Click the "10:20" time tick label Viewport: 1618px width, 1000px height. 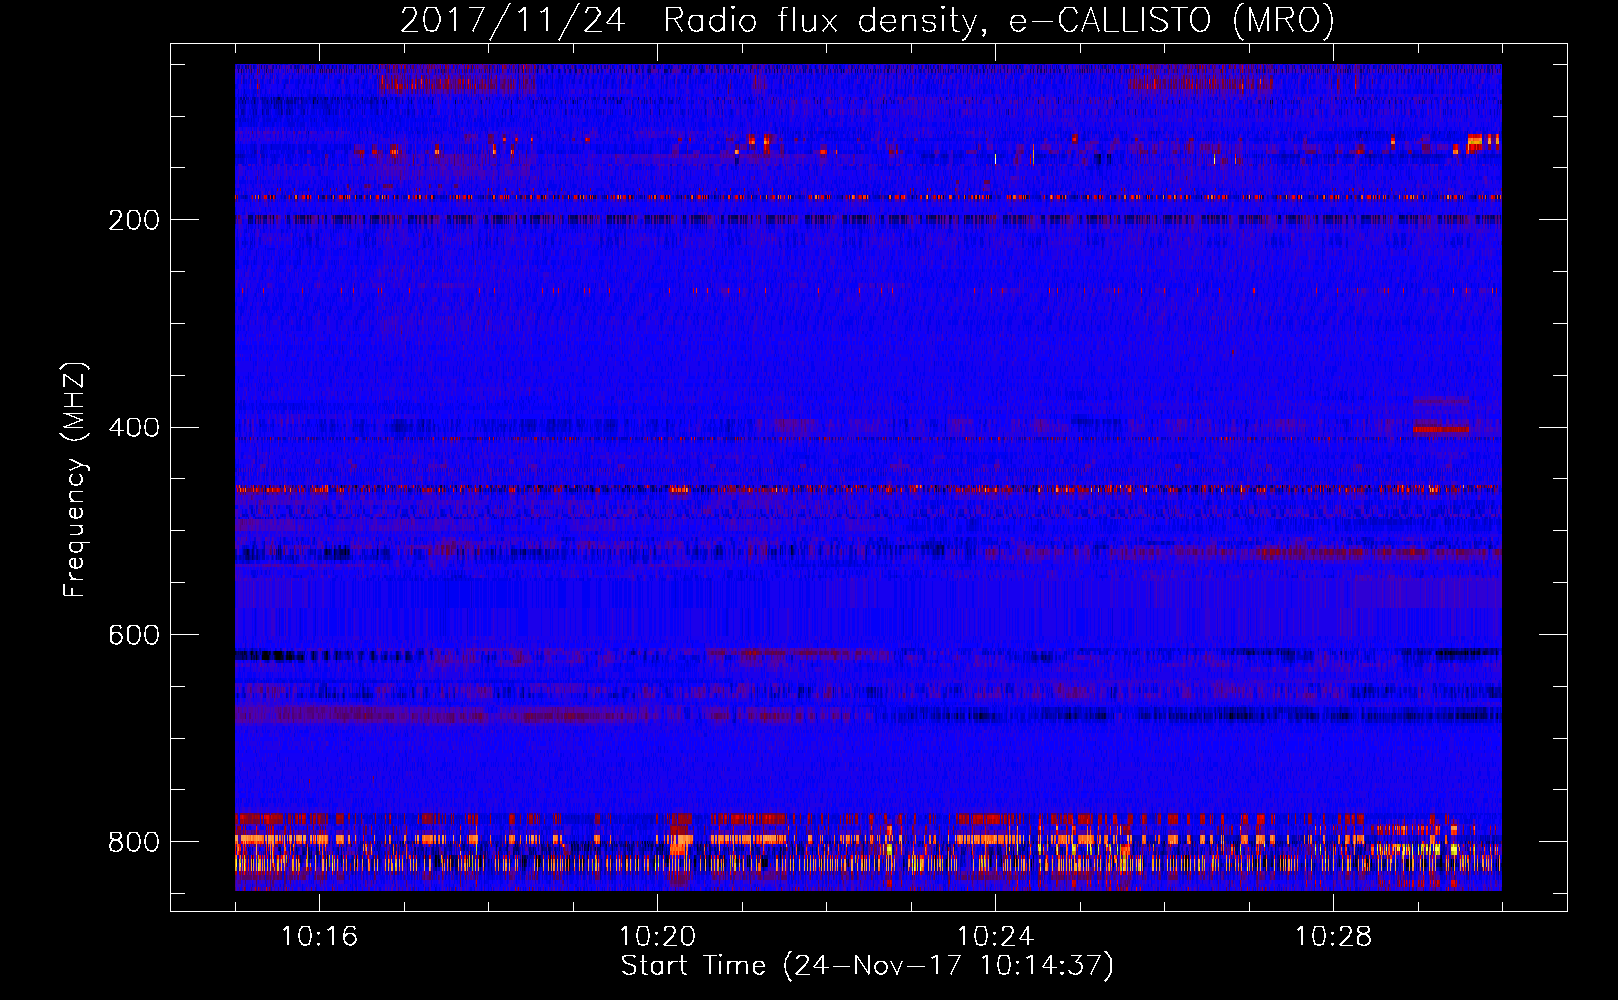coord(657,937)
